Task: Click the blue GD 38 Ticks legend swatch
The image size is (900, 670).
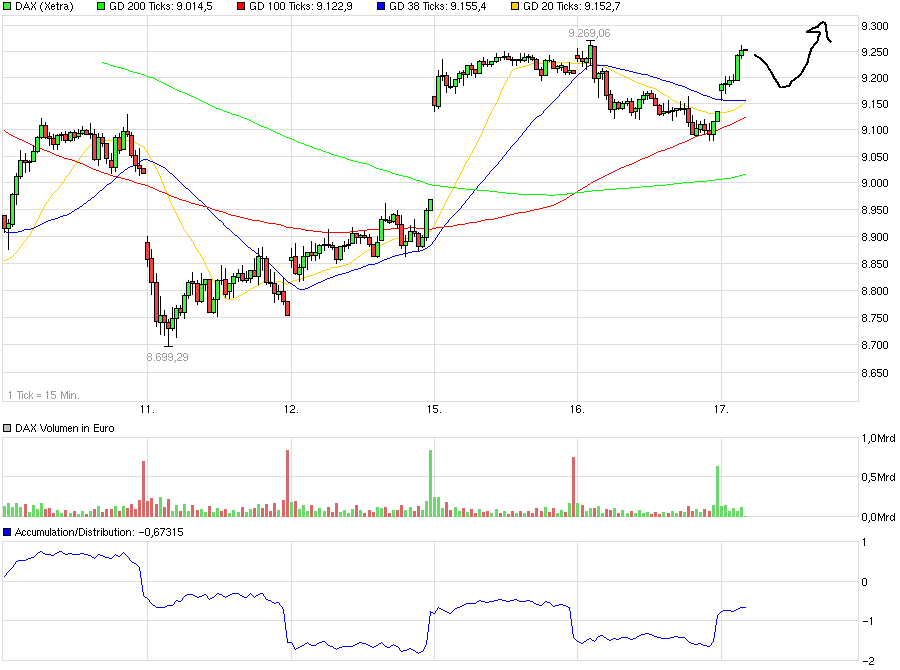Action: coord(382,7)
